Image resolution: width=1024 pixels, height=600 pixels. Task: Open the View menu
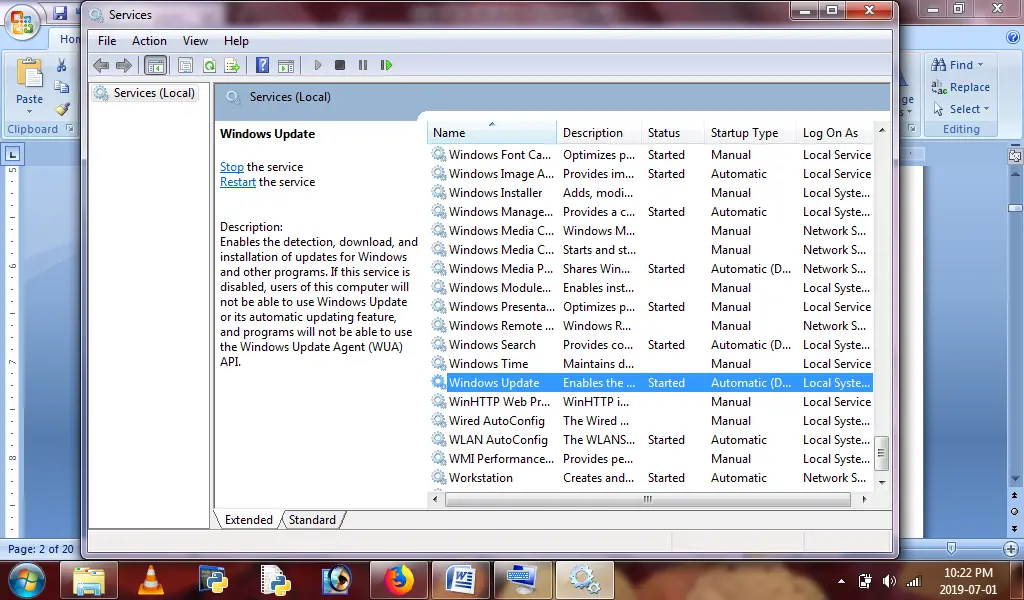pos(195,40)
